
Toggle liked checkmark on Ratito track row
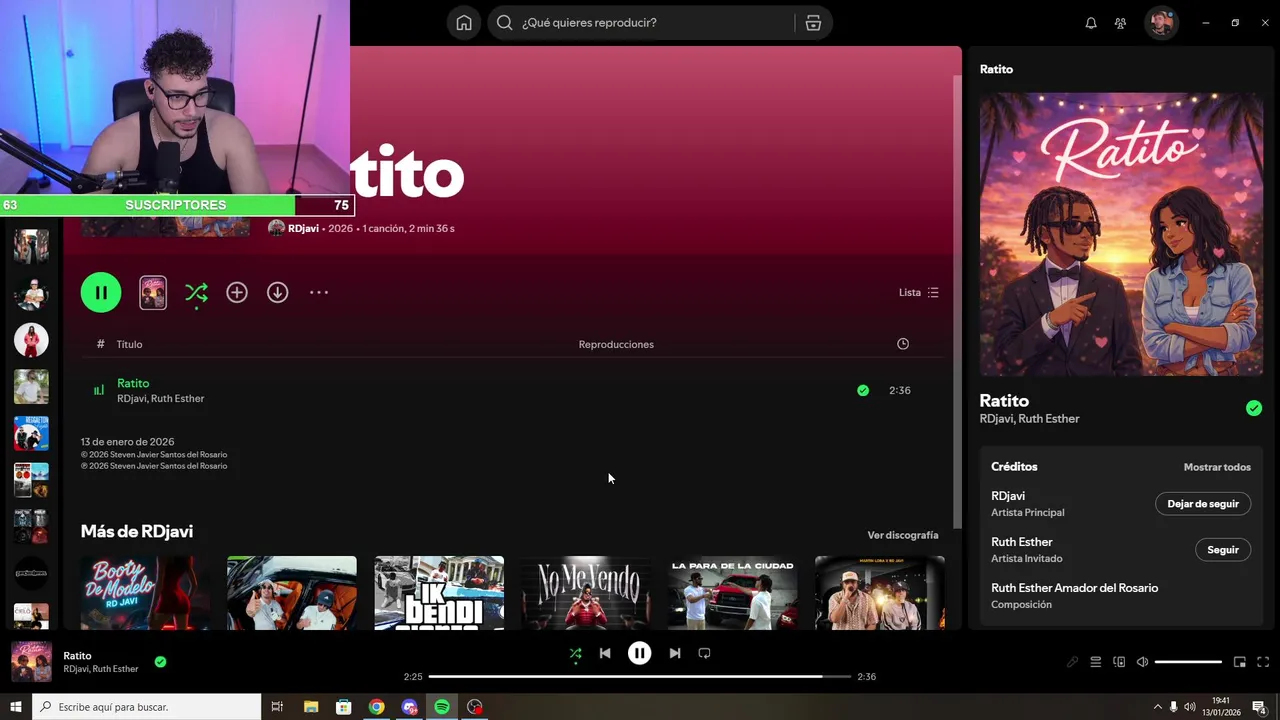pyautogui.click(x=863, y=390)
